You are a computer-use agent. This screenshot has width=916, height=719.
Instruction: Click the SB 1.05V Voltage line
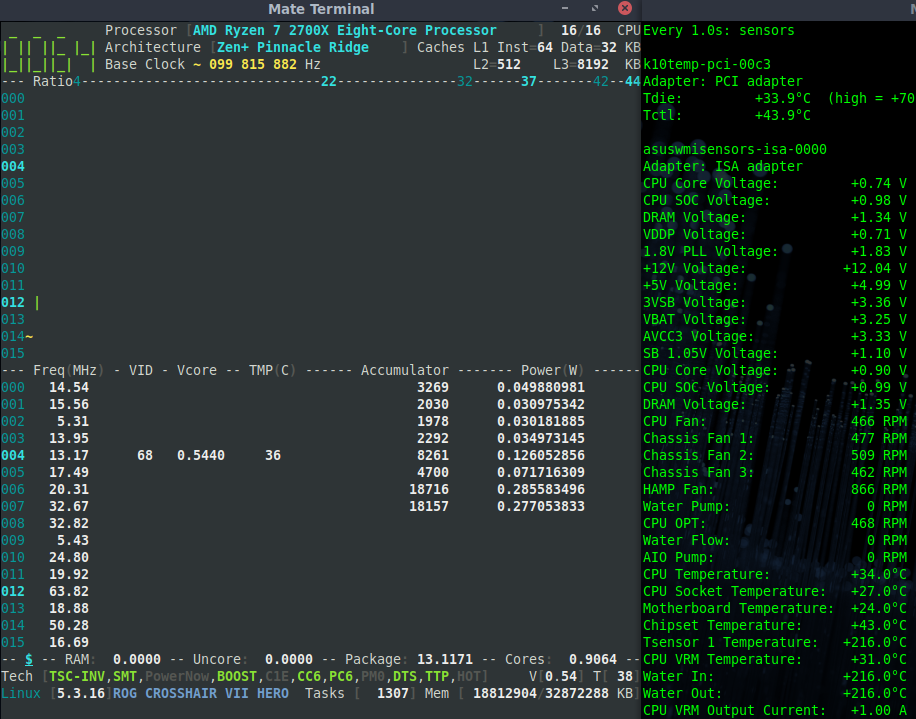[x=775, y=353]
